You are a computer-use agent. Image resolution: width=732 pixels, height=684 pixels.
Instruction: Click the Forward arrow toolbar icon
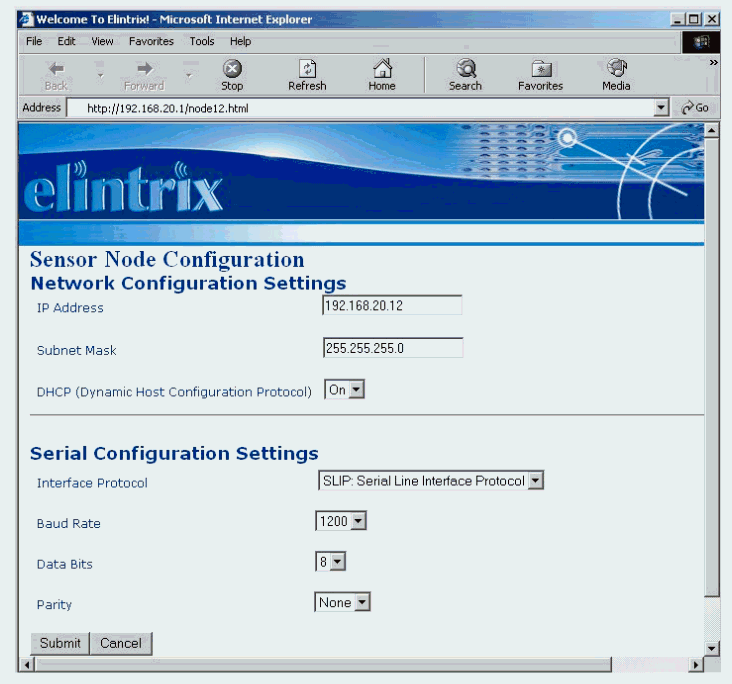tap(144, 69)
